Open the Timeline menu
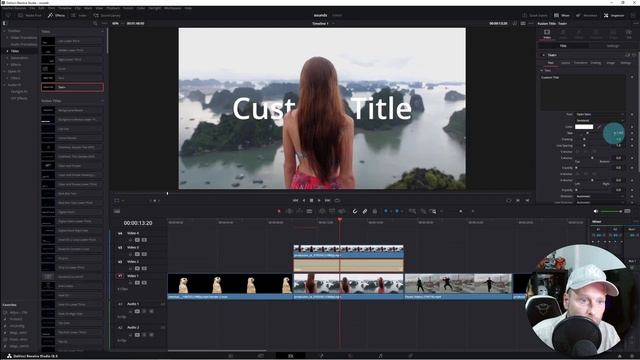Viewport: 640px width, 360px height. point(64,8)
